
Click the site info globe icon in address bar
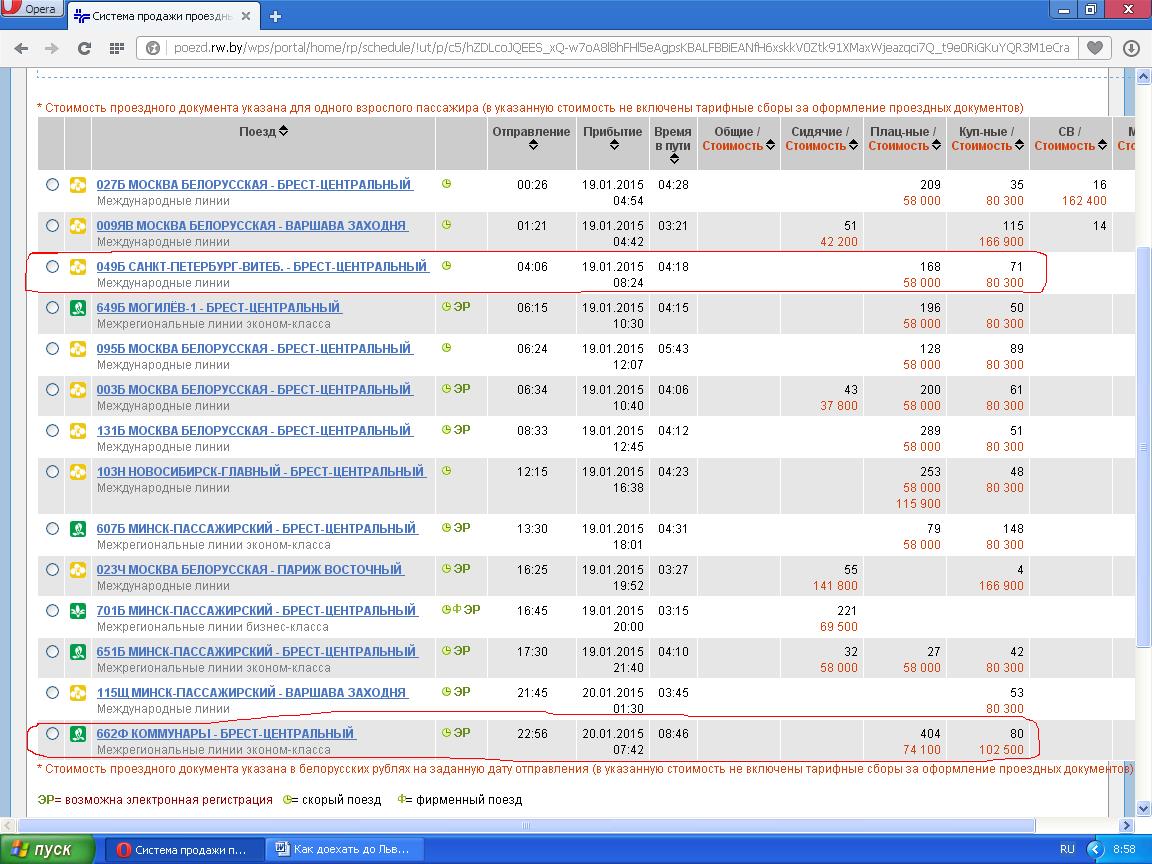pos(153,48)
